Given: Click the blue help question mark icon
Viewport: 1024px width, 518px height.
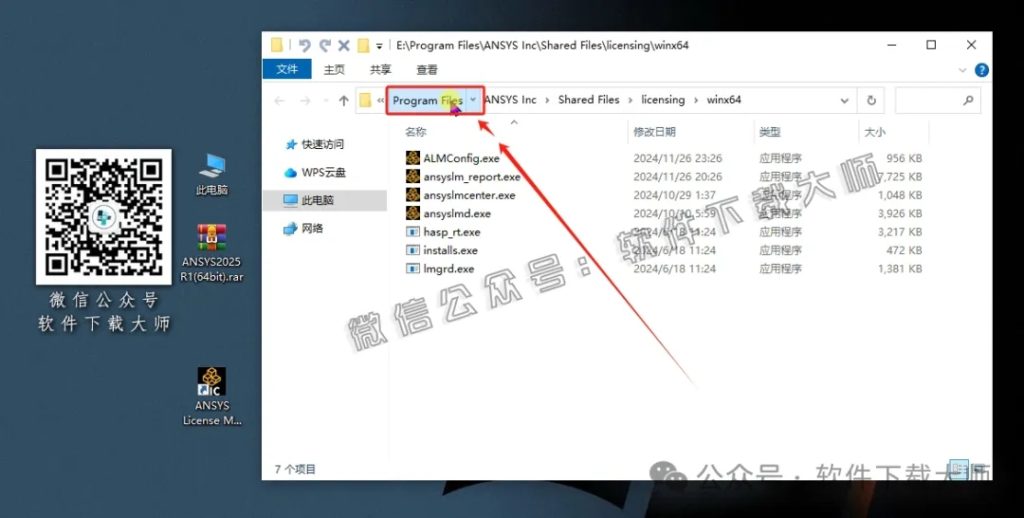Looking at the screenshot, I should [x=981, y=70].
